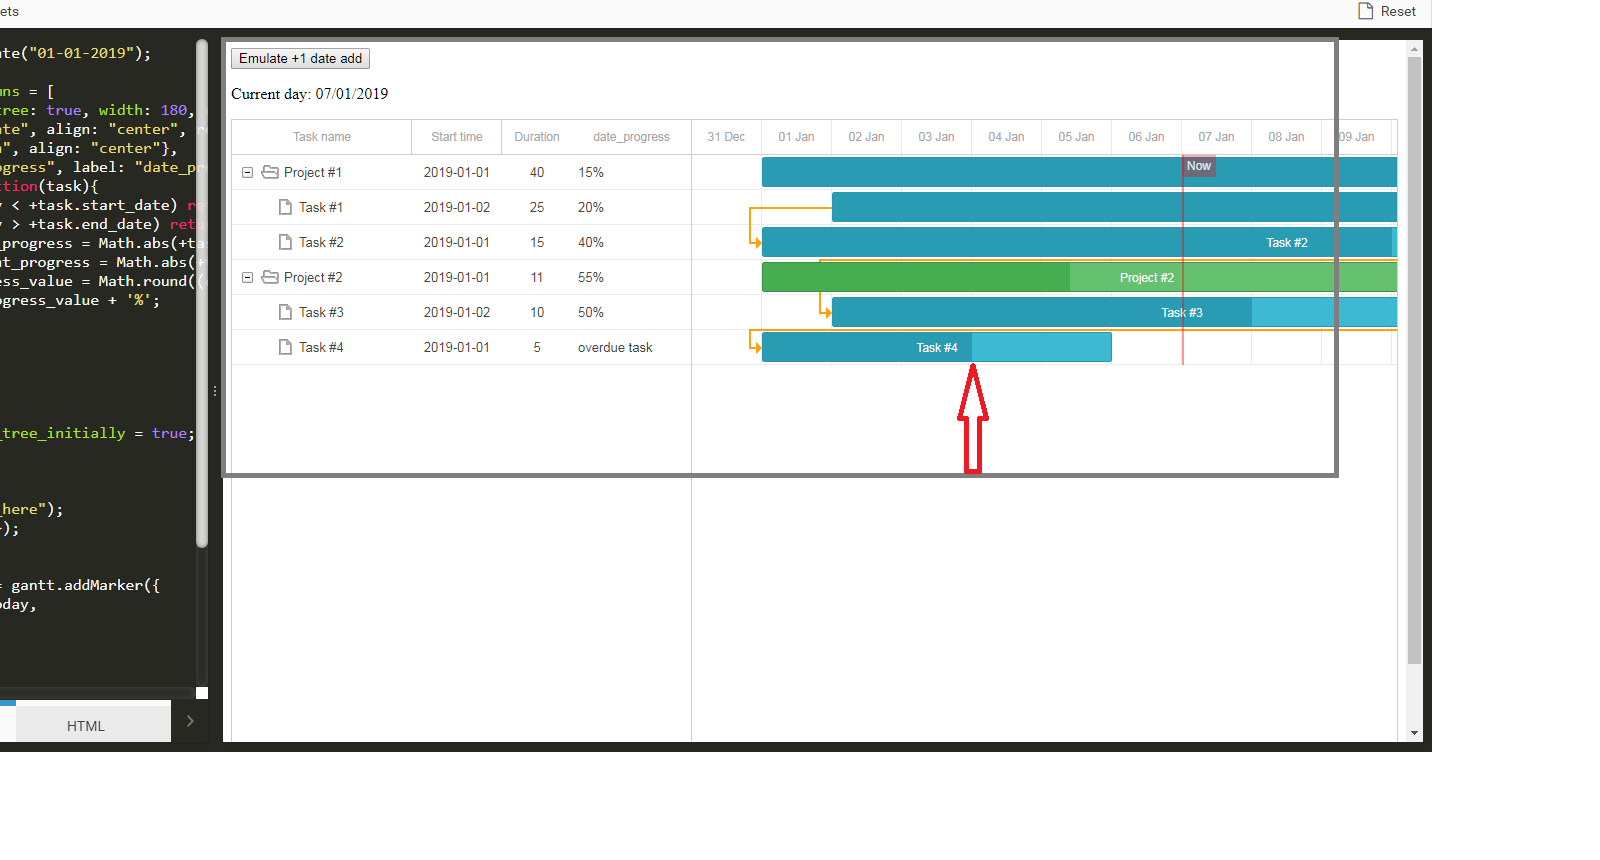
Task: Switch to the HTML tab
Action: (x=86, y=726)
